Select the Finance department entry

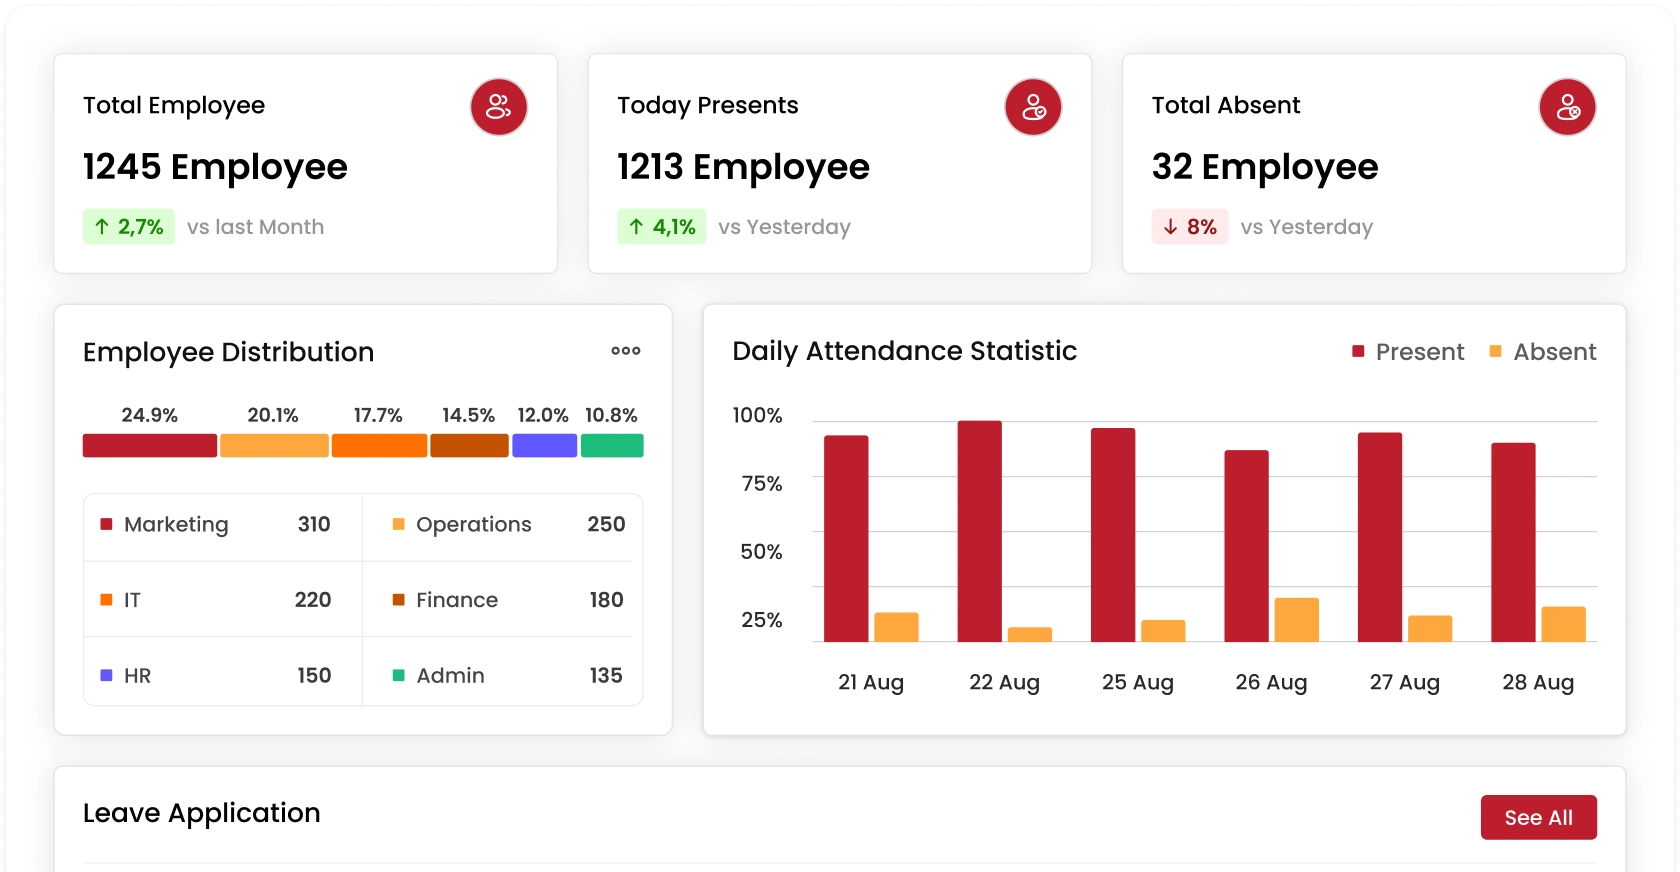pyautogui.click(x=507, y=600)
